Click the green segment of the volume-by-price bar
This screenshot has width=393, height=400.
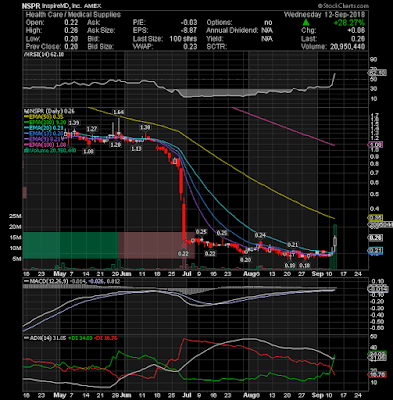pos(70,245)
